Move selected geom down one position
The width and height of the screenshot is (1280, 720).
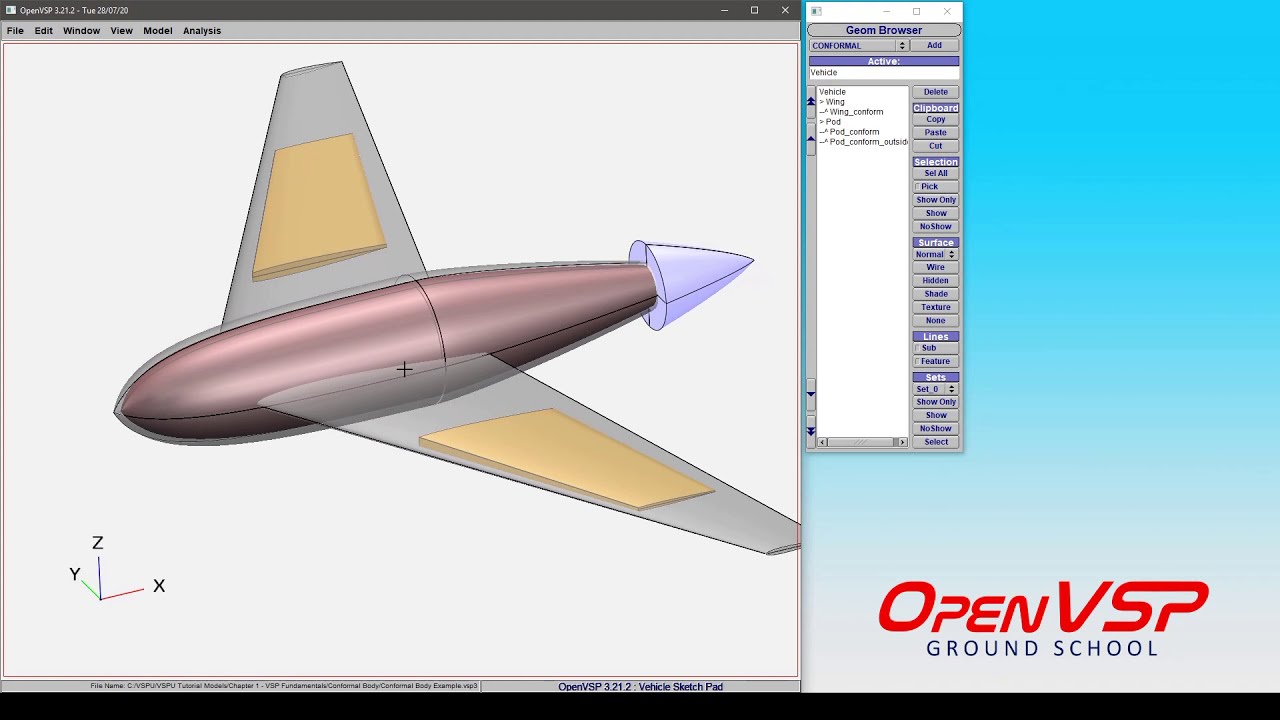(x=811, y=395)
